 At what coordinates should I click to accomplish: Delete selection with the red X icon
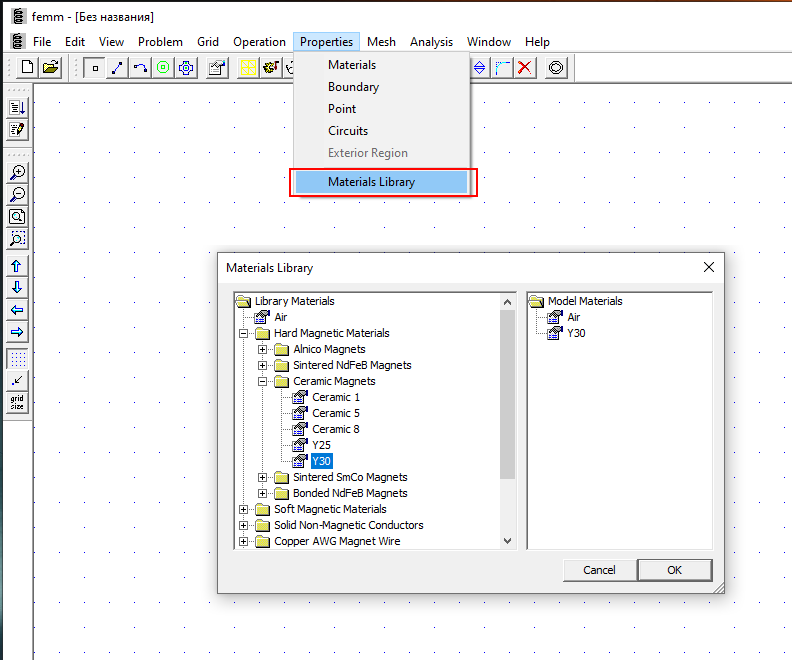pos(525,68)
